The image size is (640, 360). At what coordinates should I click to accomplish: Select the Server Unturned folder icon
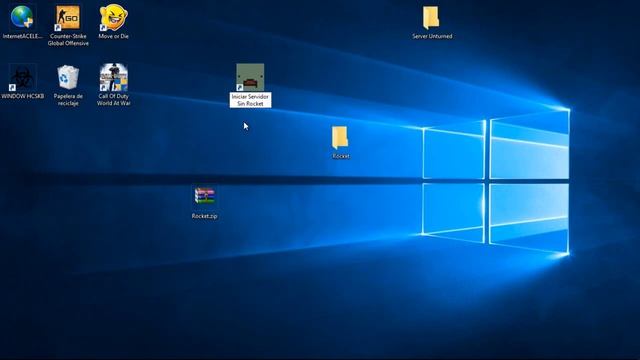coord(431,18)
